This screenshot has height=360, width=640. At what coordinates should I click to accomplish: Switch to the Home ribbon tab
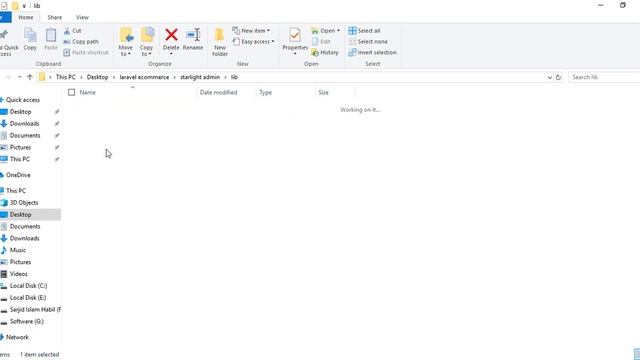pos(26,18)
